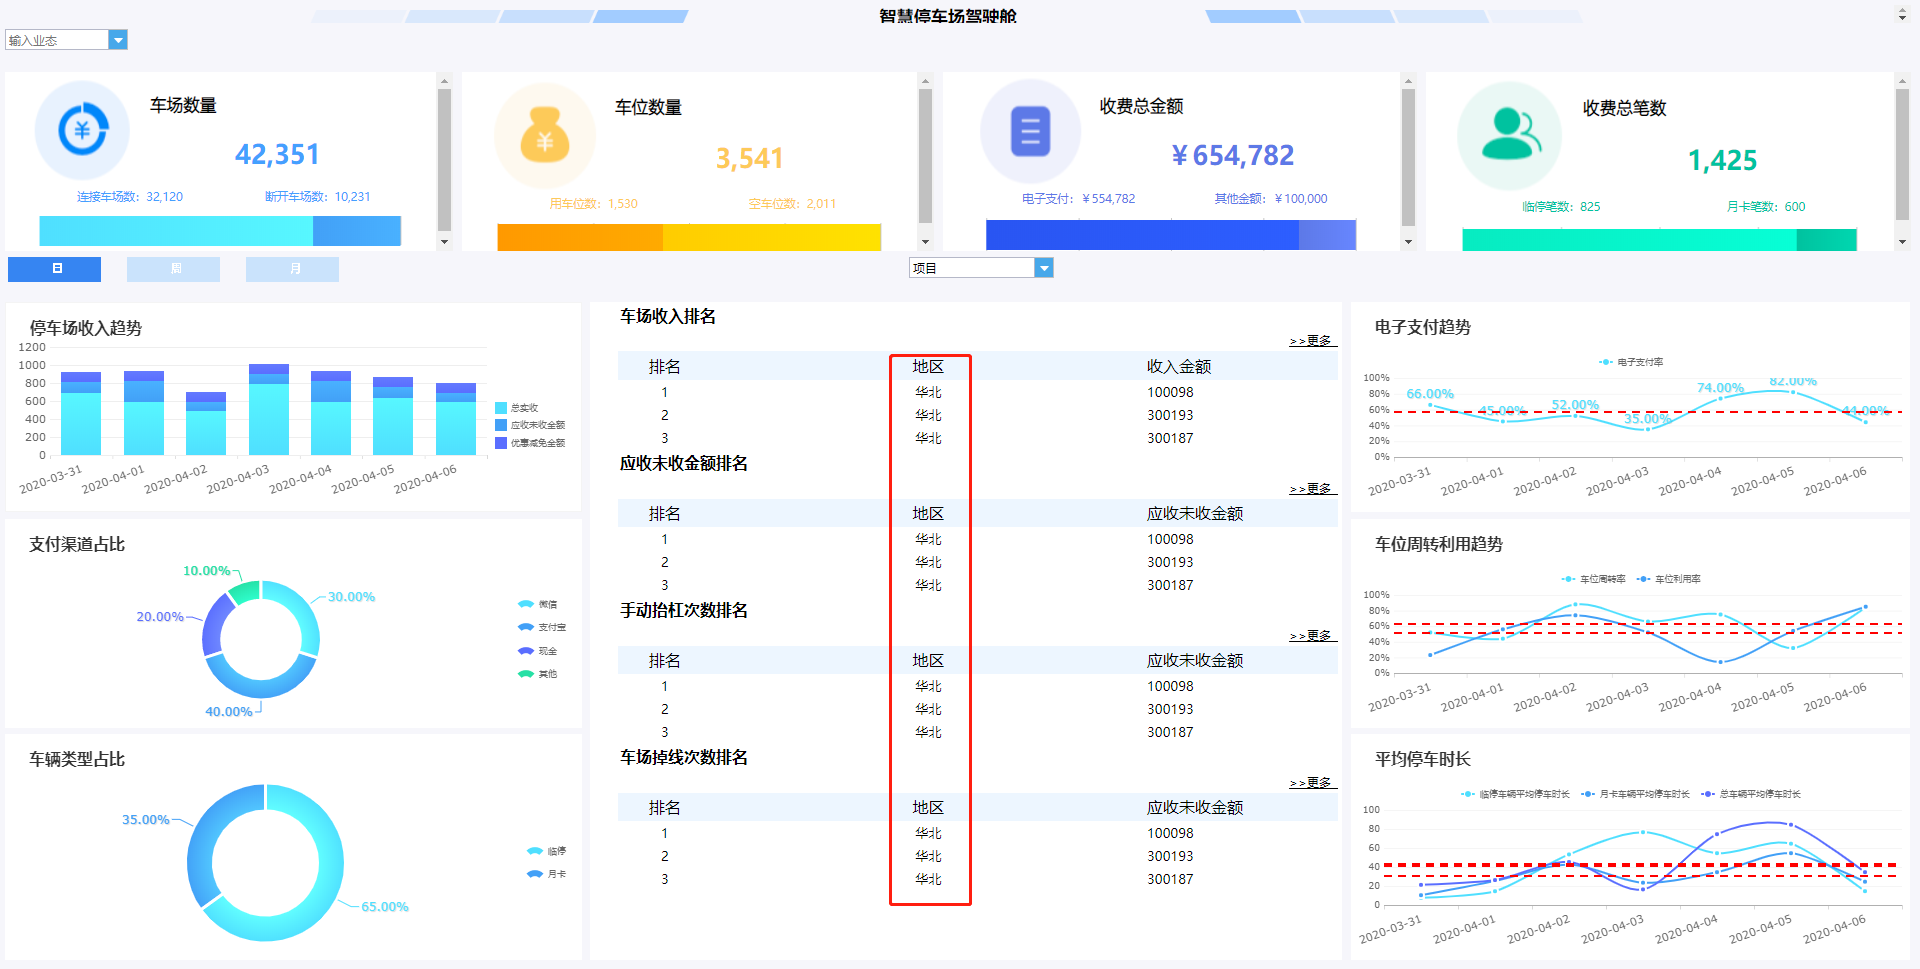Click 电子支付: ¥554,782 text
Viewport: 1920px width, 969px height.
pos(1078,199)
